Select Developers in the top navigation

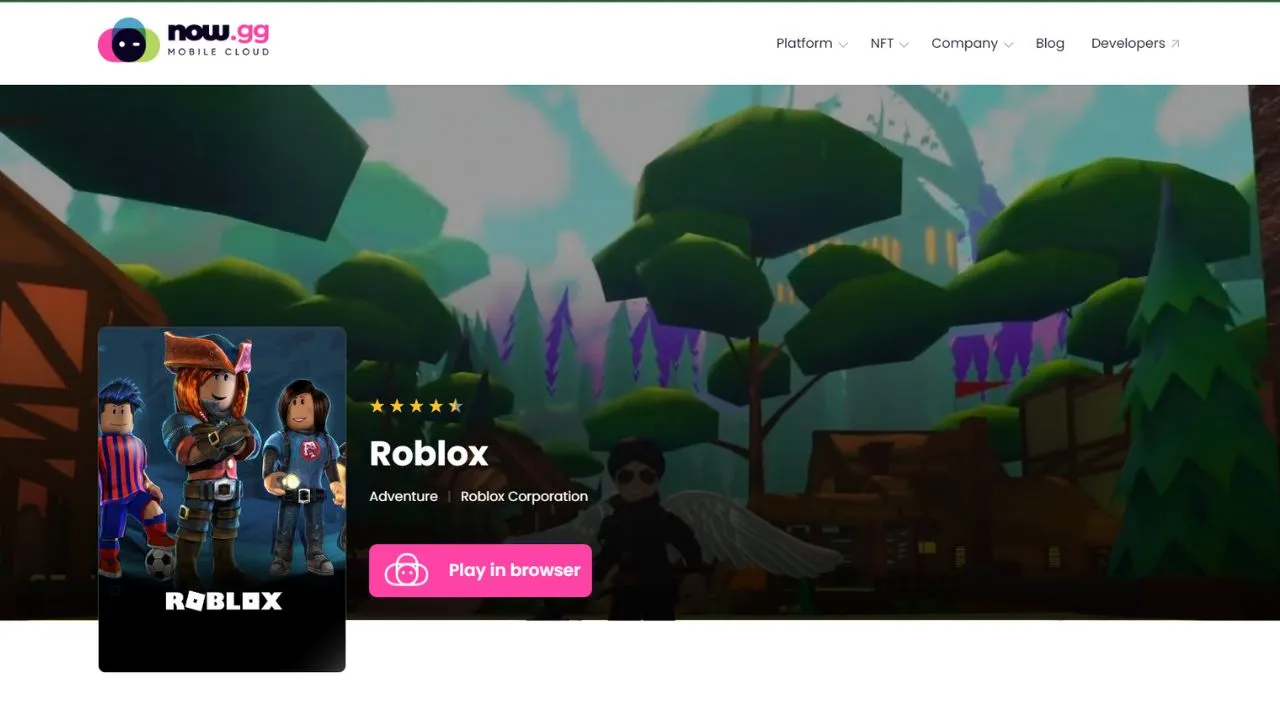click(x=1129, y=43)
